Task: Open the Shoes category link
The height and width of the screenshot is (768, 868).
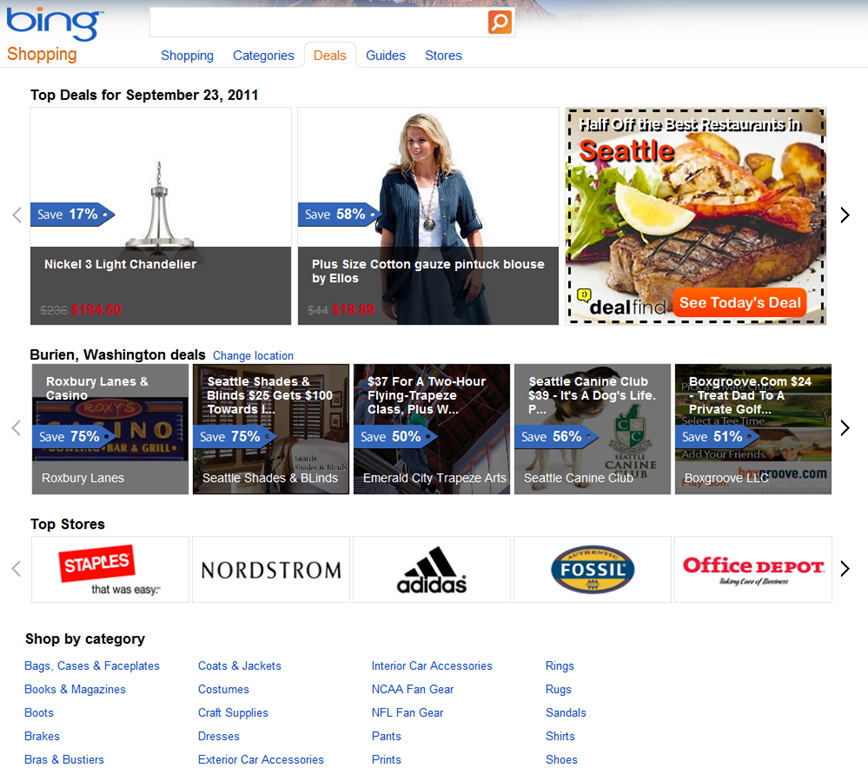Action: point(561,760)
